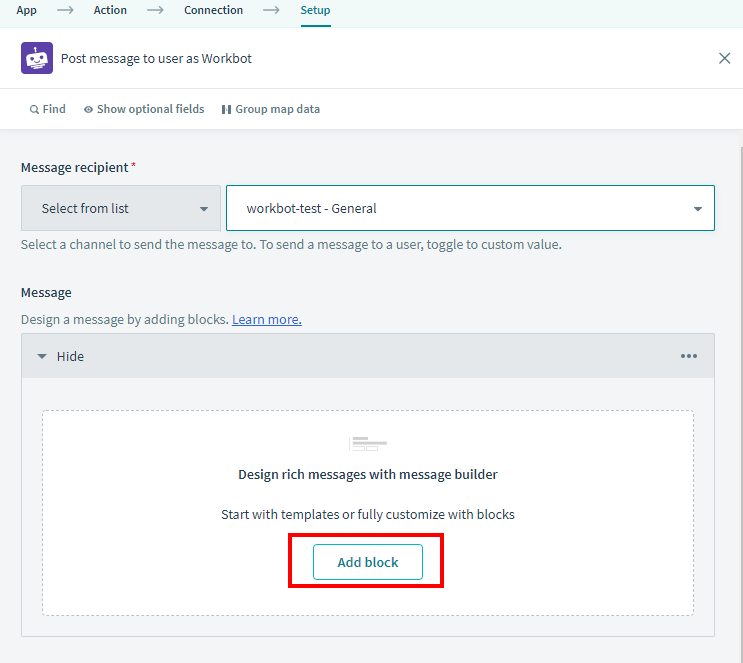Go to the Connection step tab

(x=213, y=10)
